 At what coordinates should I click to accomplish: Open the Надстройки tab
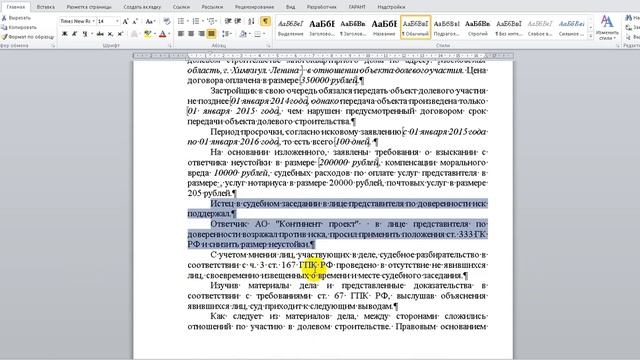pyautogui.click(x=391, y=7)
